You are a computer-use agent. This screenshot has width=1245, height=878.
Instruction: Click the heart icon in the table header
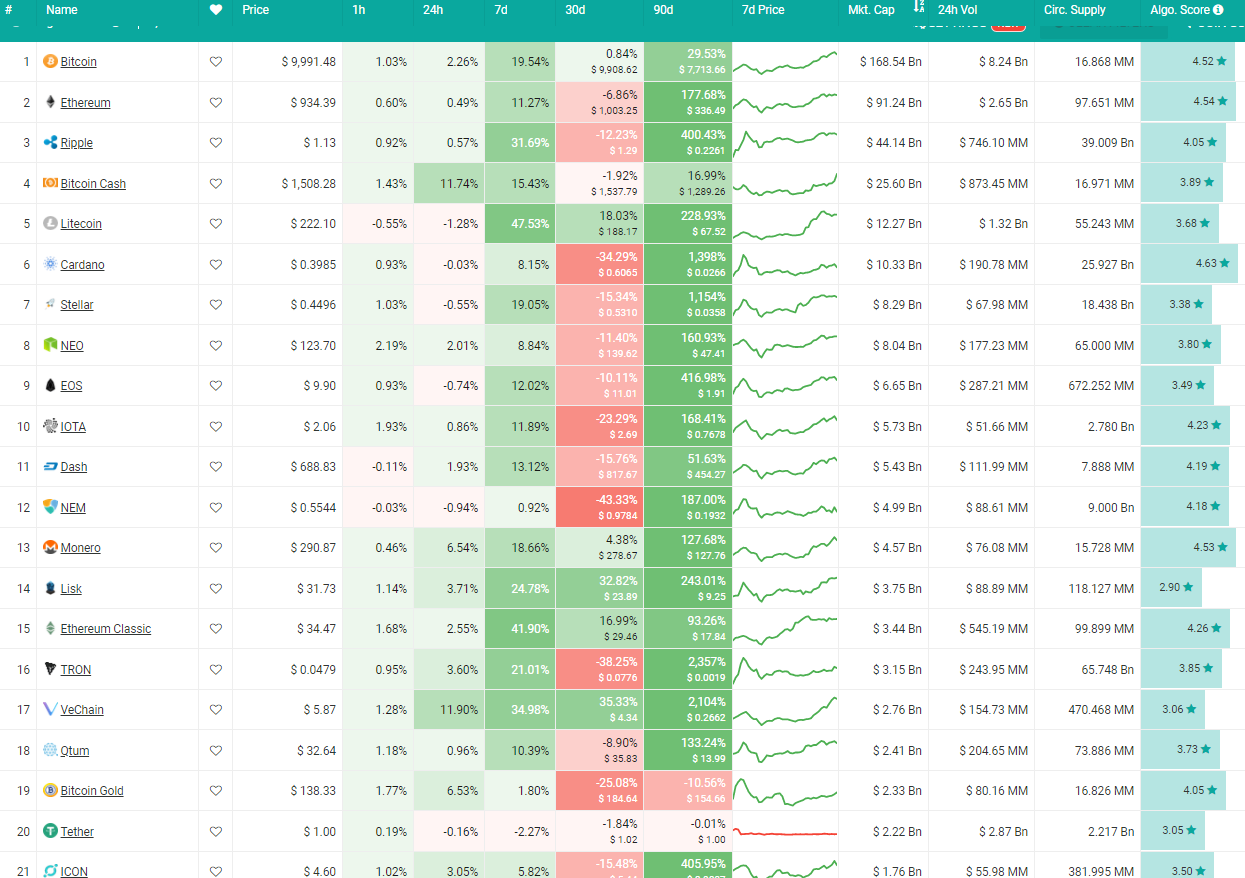(216, 10)
